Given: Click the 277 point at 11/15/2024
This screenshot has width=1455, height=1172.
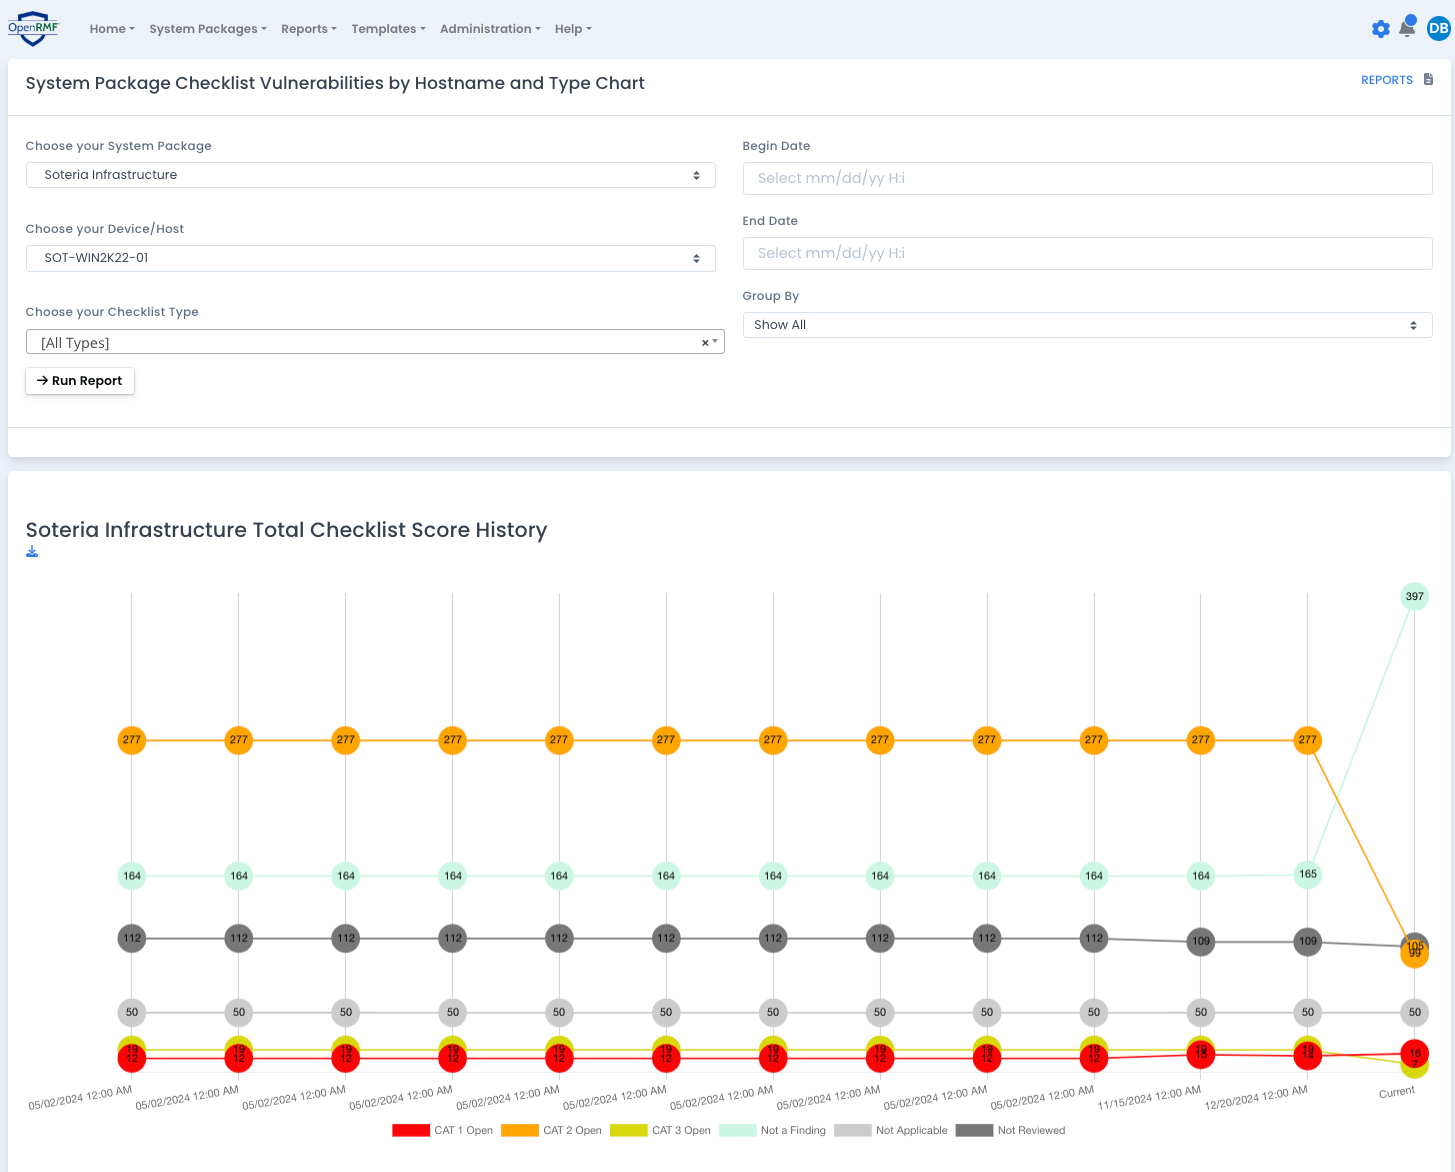Looking at the screenshot, I should pyautogui.click(x=1201, y=740).
